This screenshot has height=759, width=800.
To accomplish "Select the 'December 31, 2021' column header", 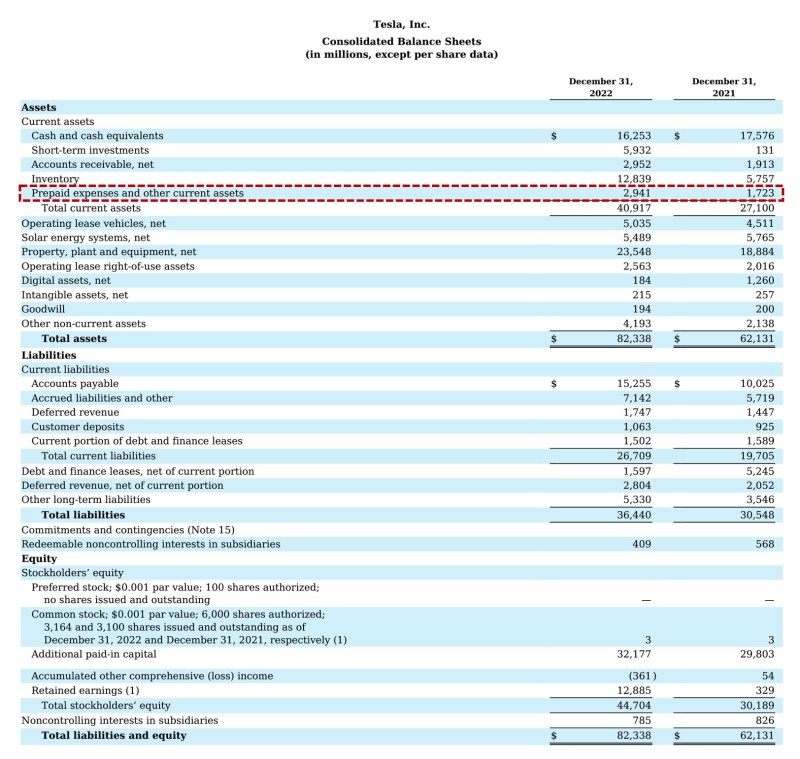I will pyautogui.click(x=723, y=87).
